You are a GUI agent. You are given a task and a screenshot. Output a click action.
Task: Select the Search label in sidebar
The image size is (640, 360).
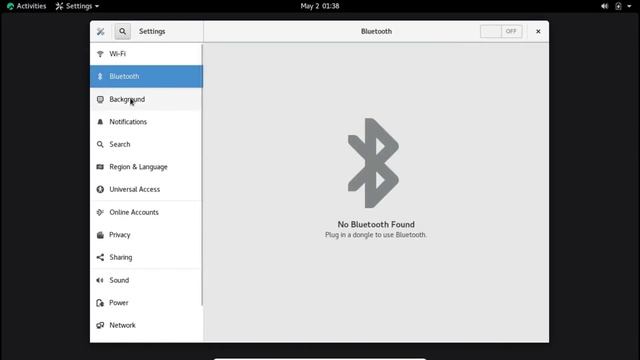pyautogui.click(x=120, y=144)
